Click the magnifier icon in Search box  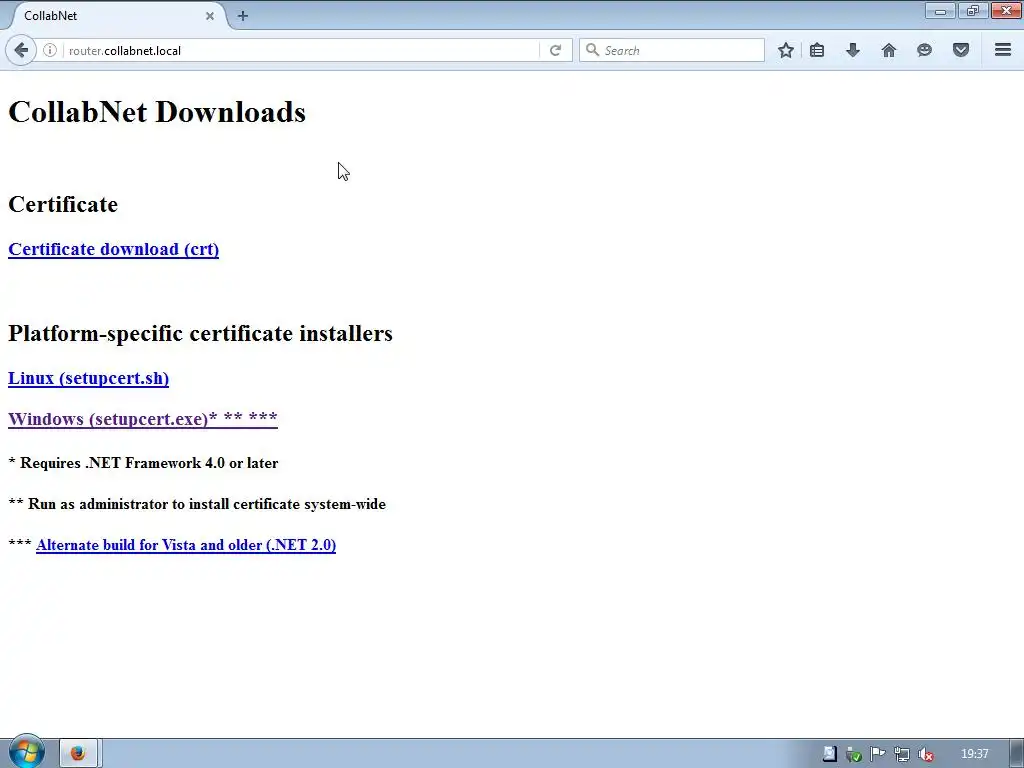(x=592, y=50)
